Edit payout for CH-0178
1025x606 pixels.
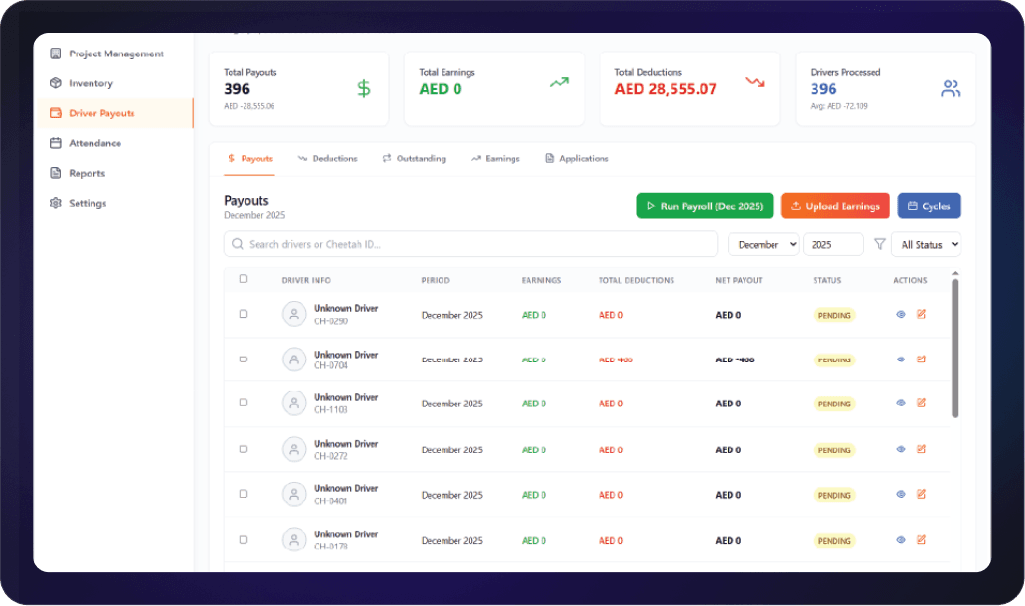921,540
